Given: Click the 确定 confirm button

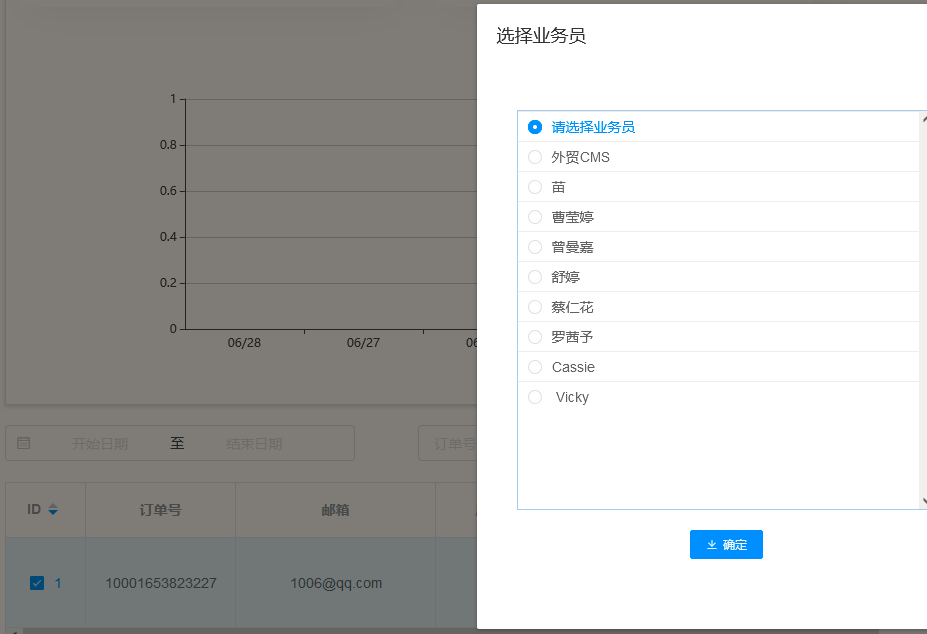Looking at the screenshot, I should click(x=726, y=545).
